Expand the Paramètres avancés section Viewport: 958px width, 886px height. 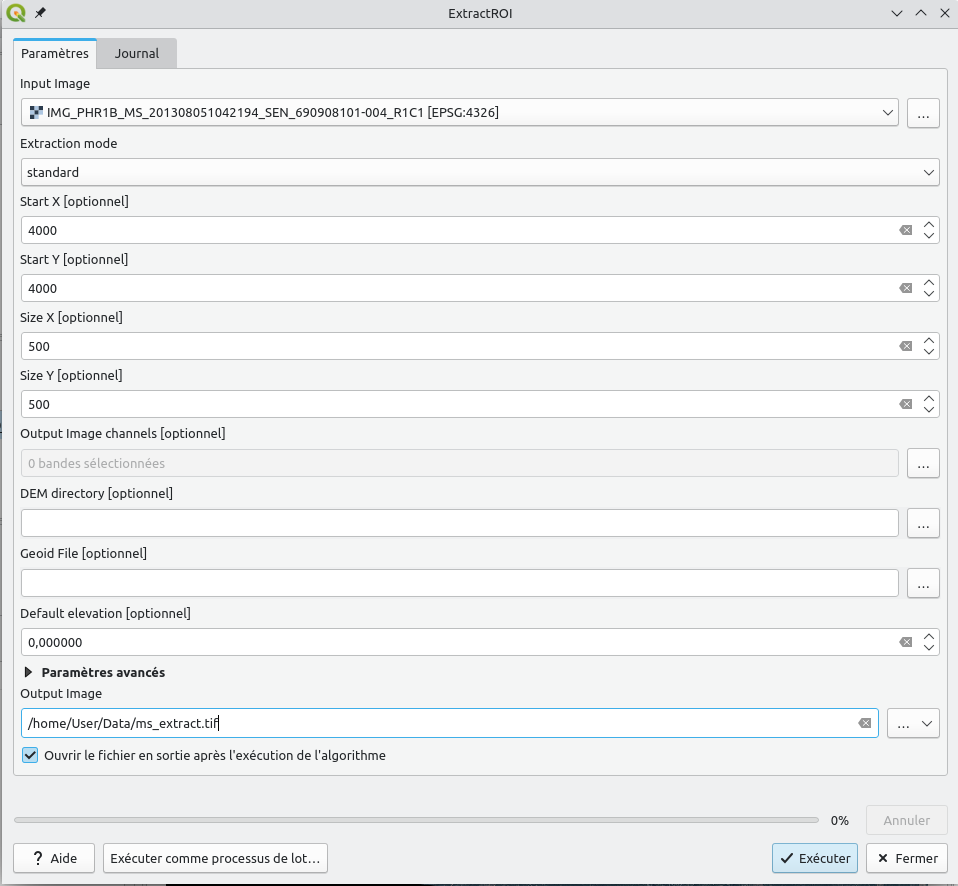click(x=27, y=672)
